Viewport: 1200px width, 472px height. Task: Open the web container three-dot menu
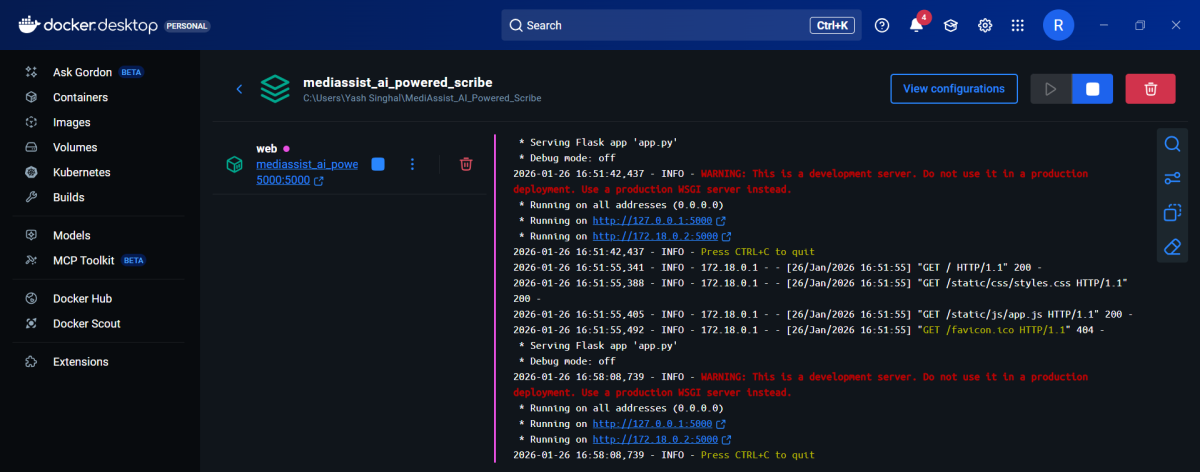pos(412,164)
